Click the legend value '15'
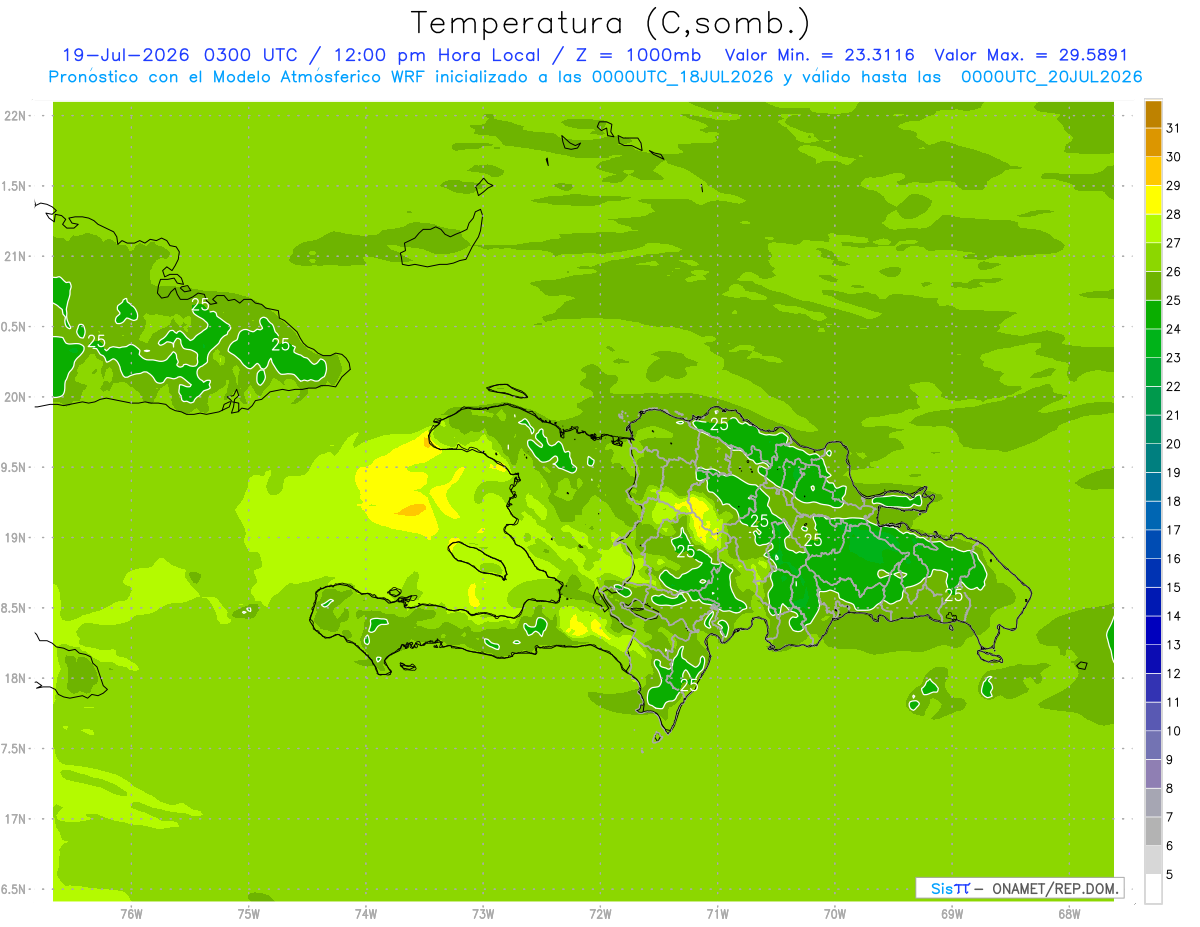Viewport: 1200px width, 927px height. [x=1174, y=587]
